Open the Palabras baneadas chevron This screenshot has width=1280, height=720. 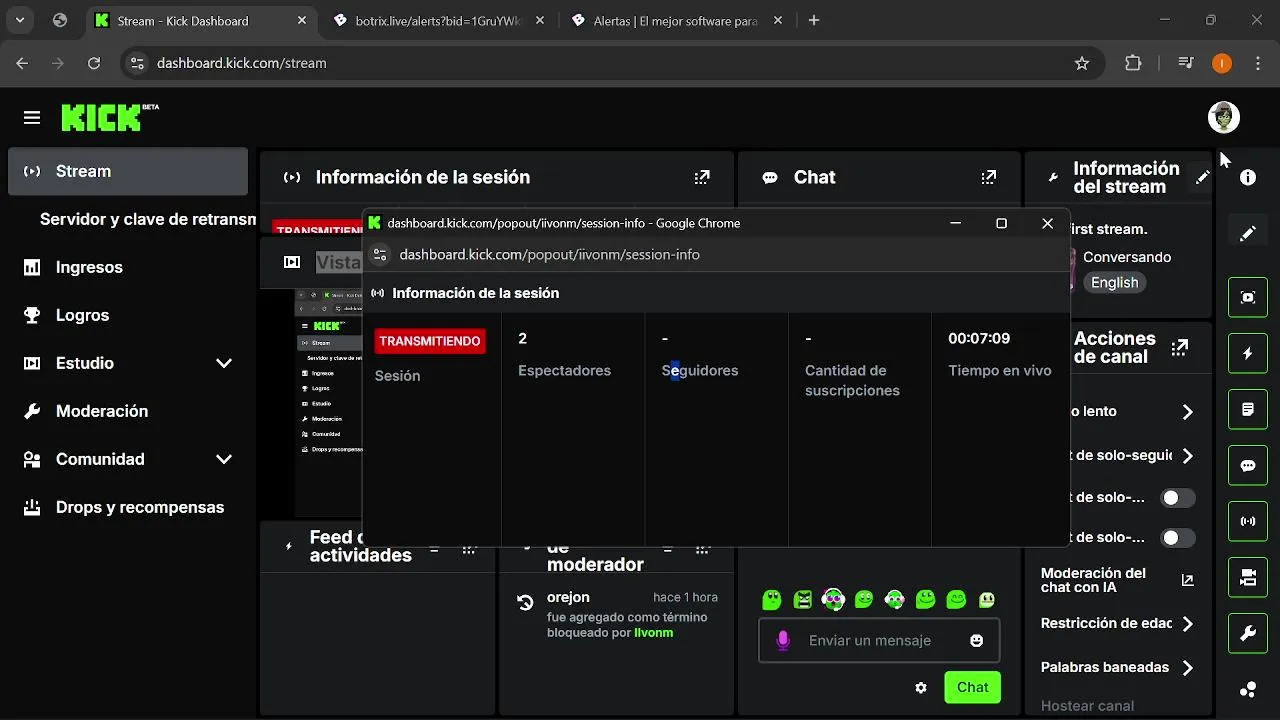[x=1187, y=667]
